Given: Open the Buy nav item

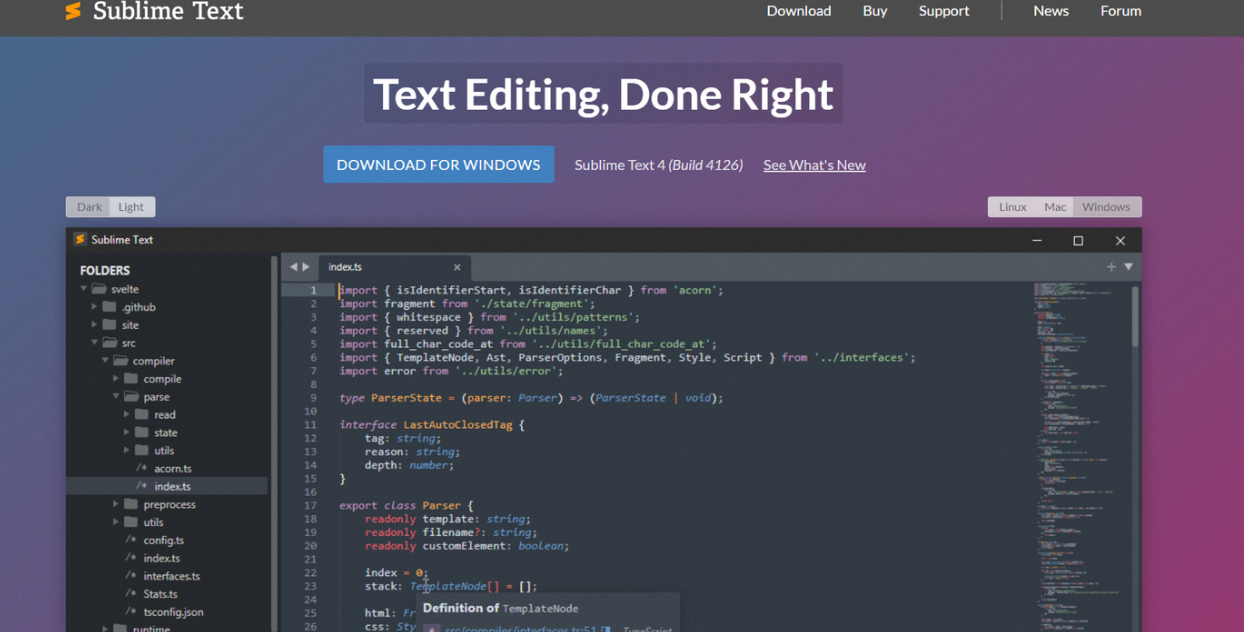Looking at the screenshot, I should [x=875, y=11].
